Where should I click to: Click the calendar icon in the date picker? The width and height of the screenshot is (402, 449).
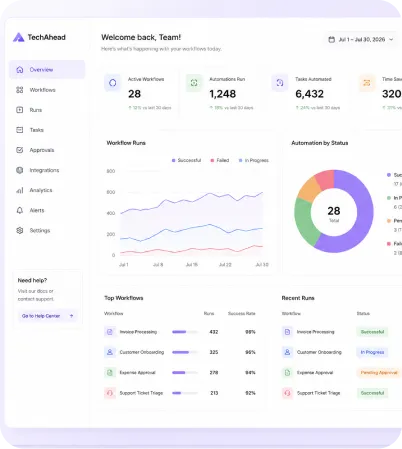[x=331, y=39]
